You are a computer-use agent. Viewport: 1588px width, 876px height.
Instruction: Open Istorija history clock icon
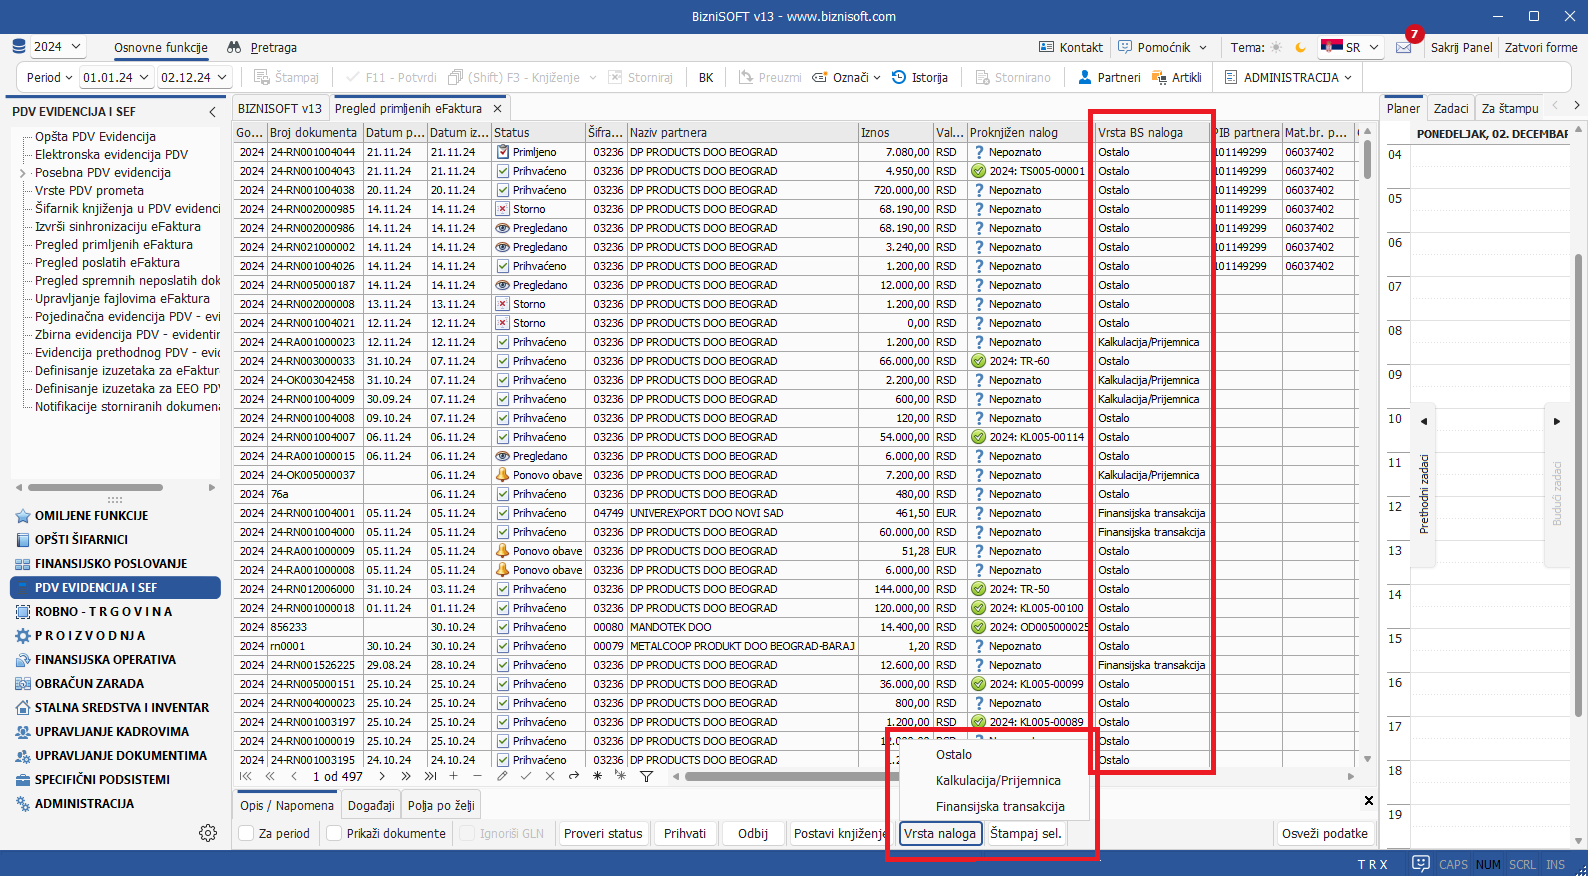[x=899, y=77]
